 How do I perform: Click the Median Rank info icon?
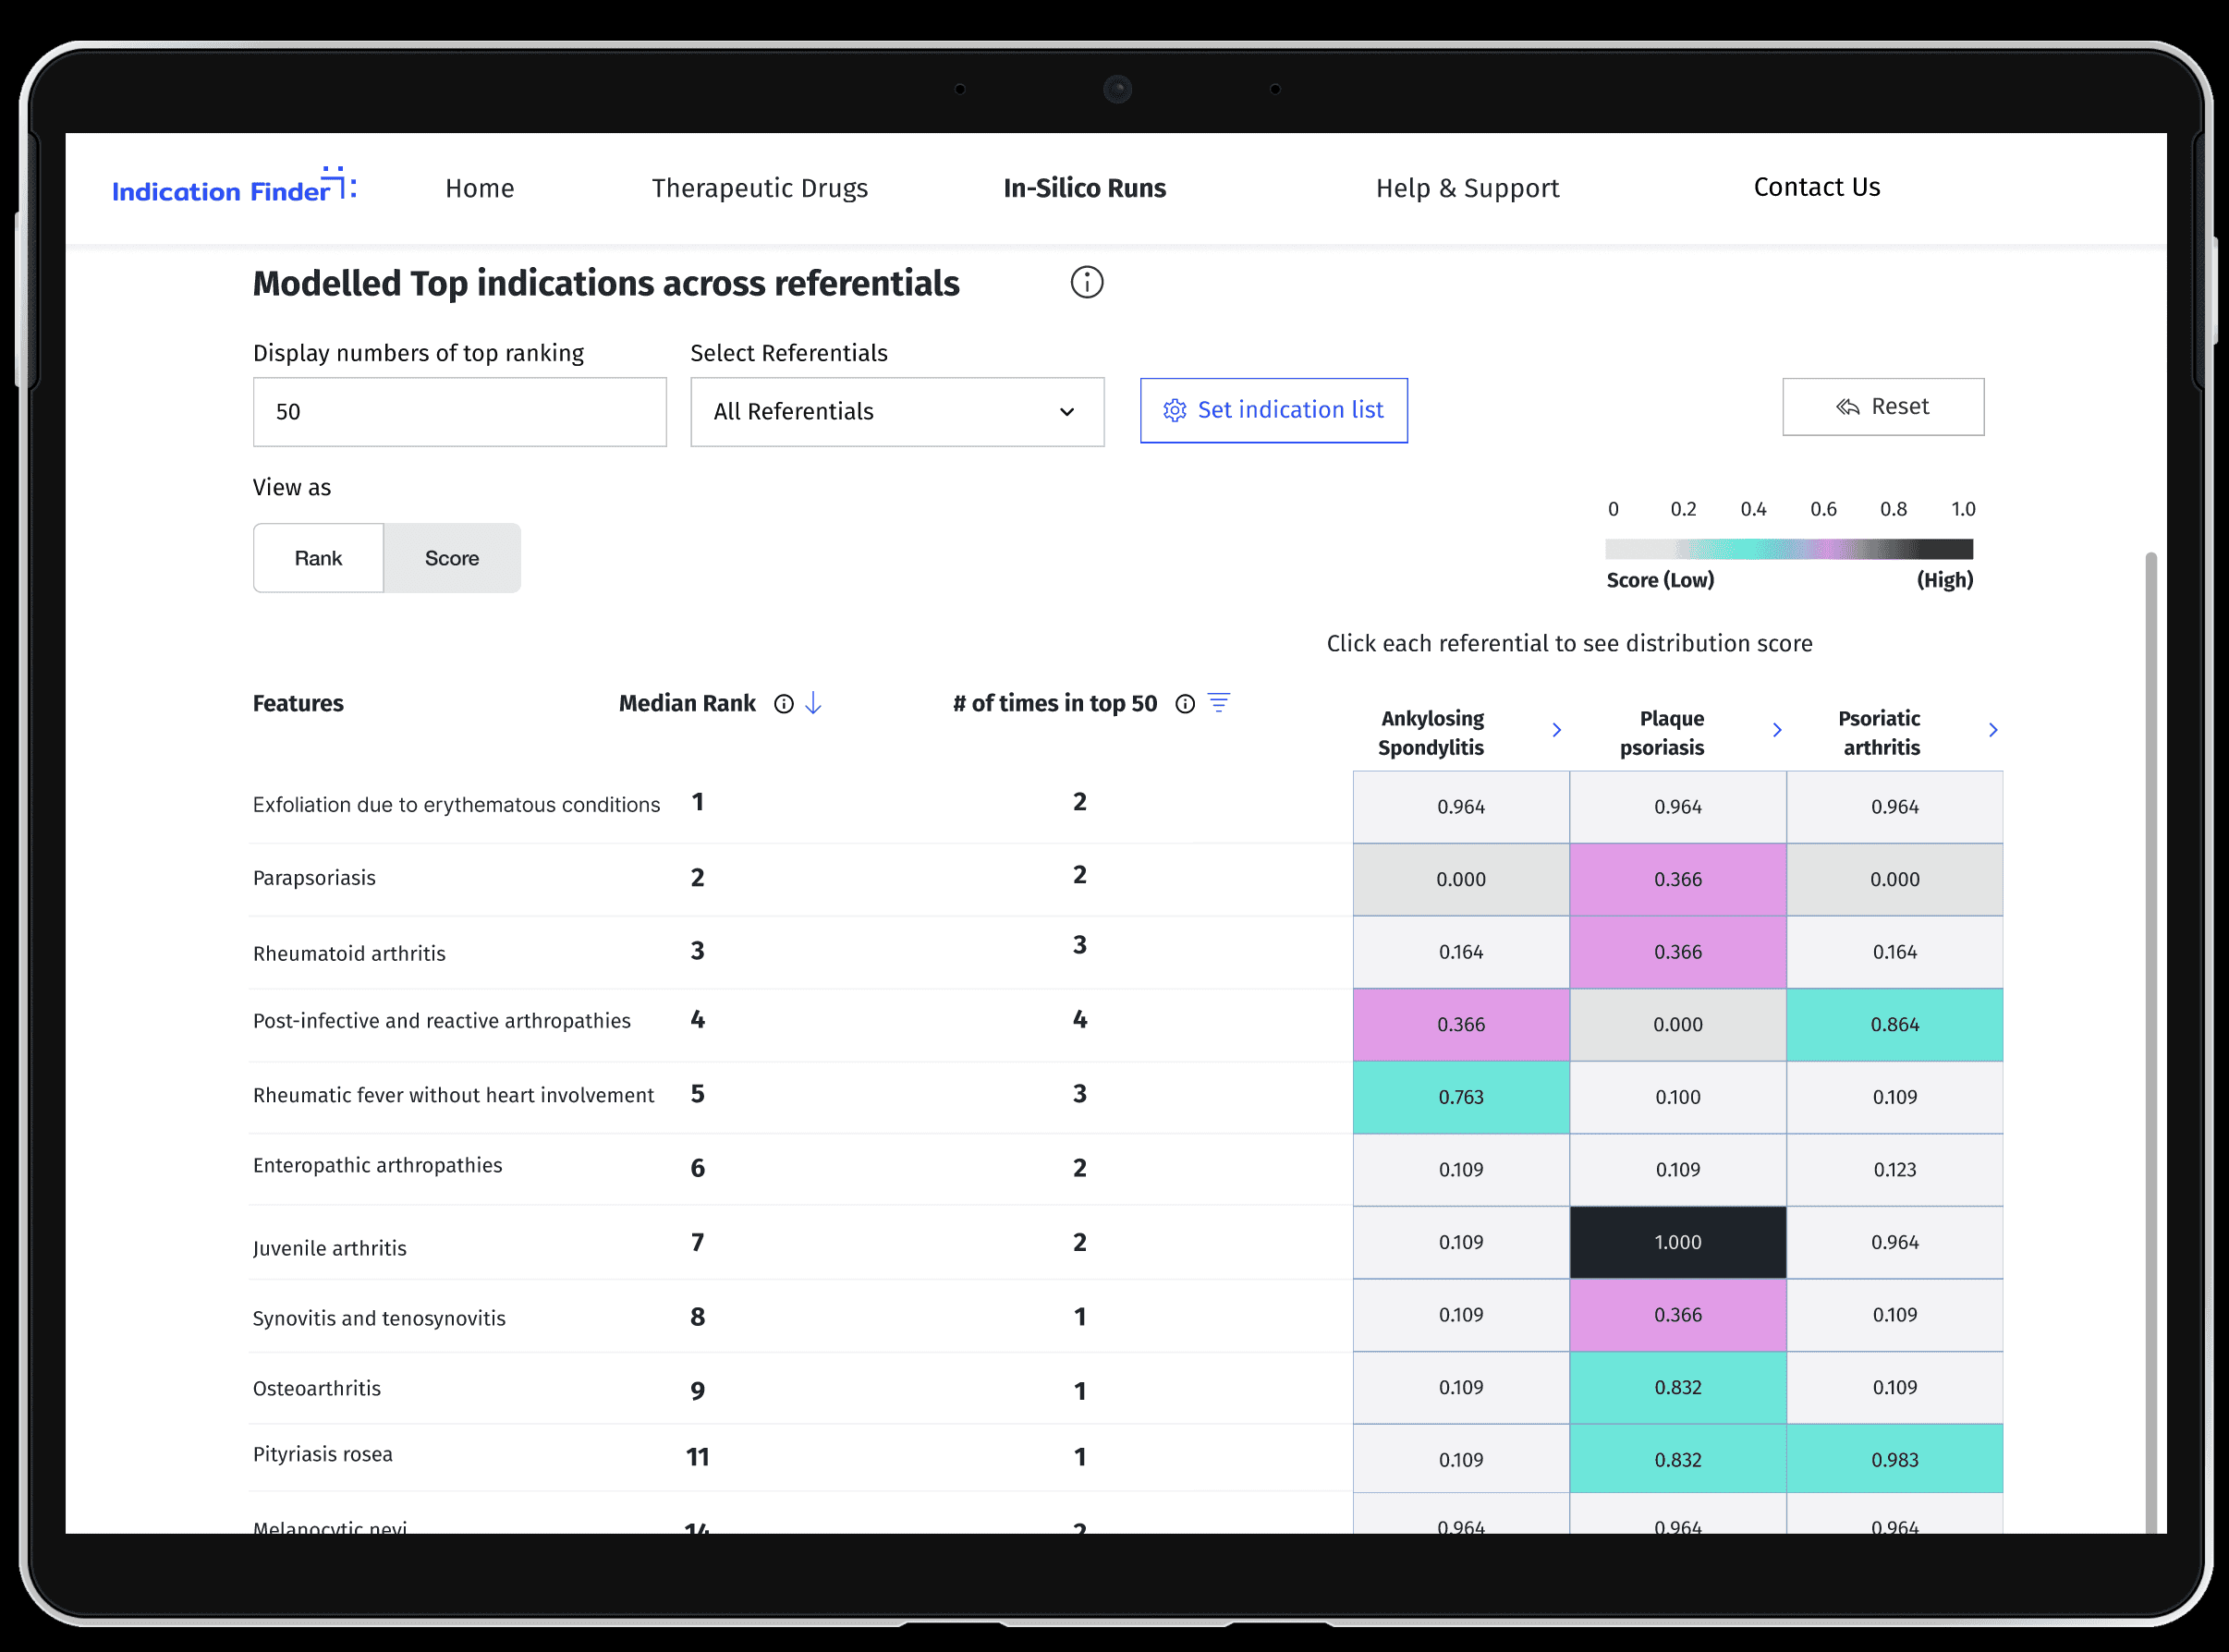tap(784, 704)
